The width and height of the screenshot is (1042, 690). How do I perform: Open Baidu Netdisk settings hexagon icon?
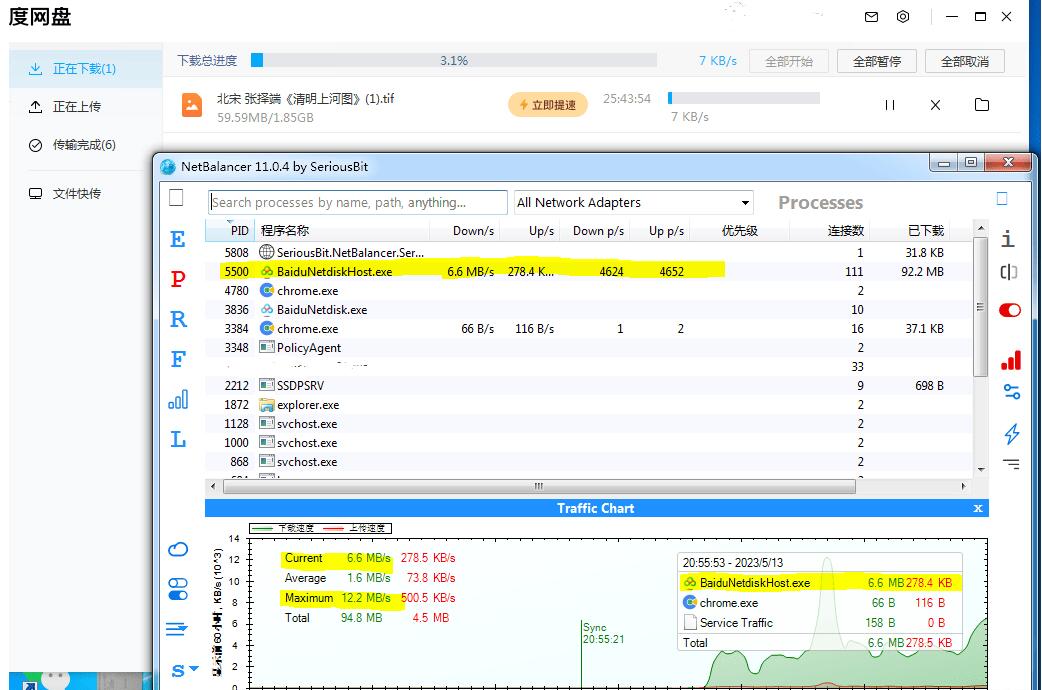pos(902,17)
